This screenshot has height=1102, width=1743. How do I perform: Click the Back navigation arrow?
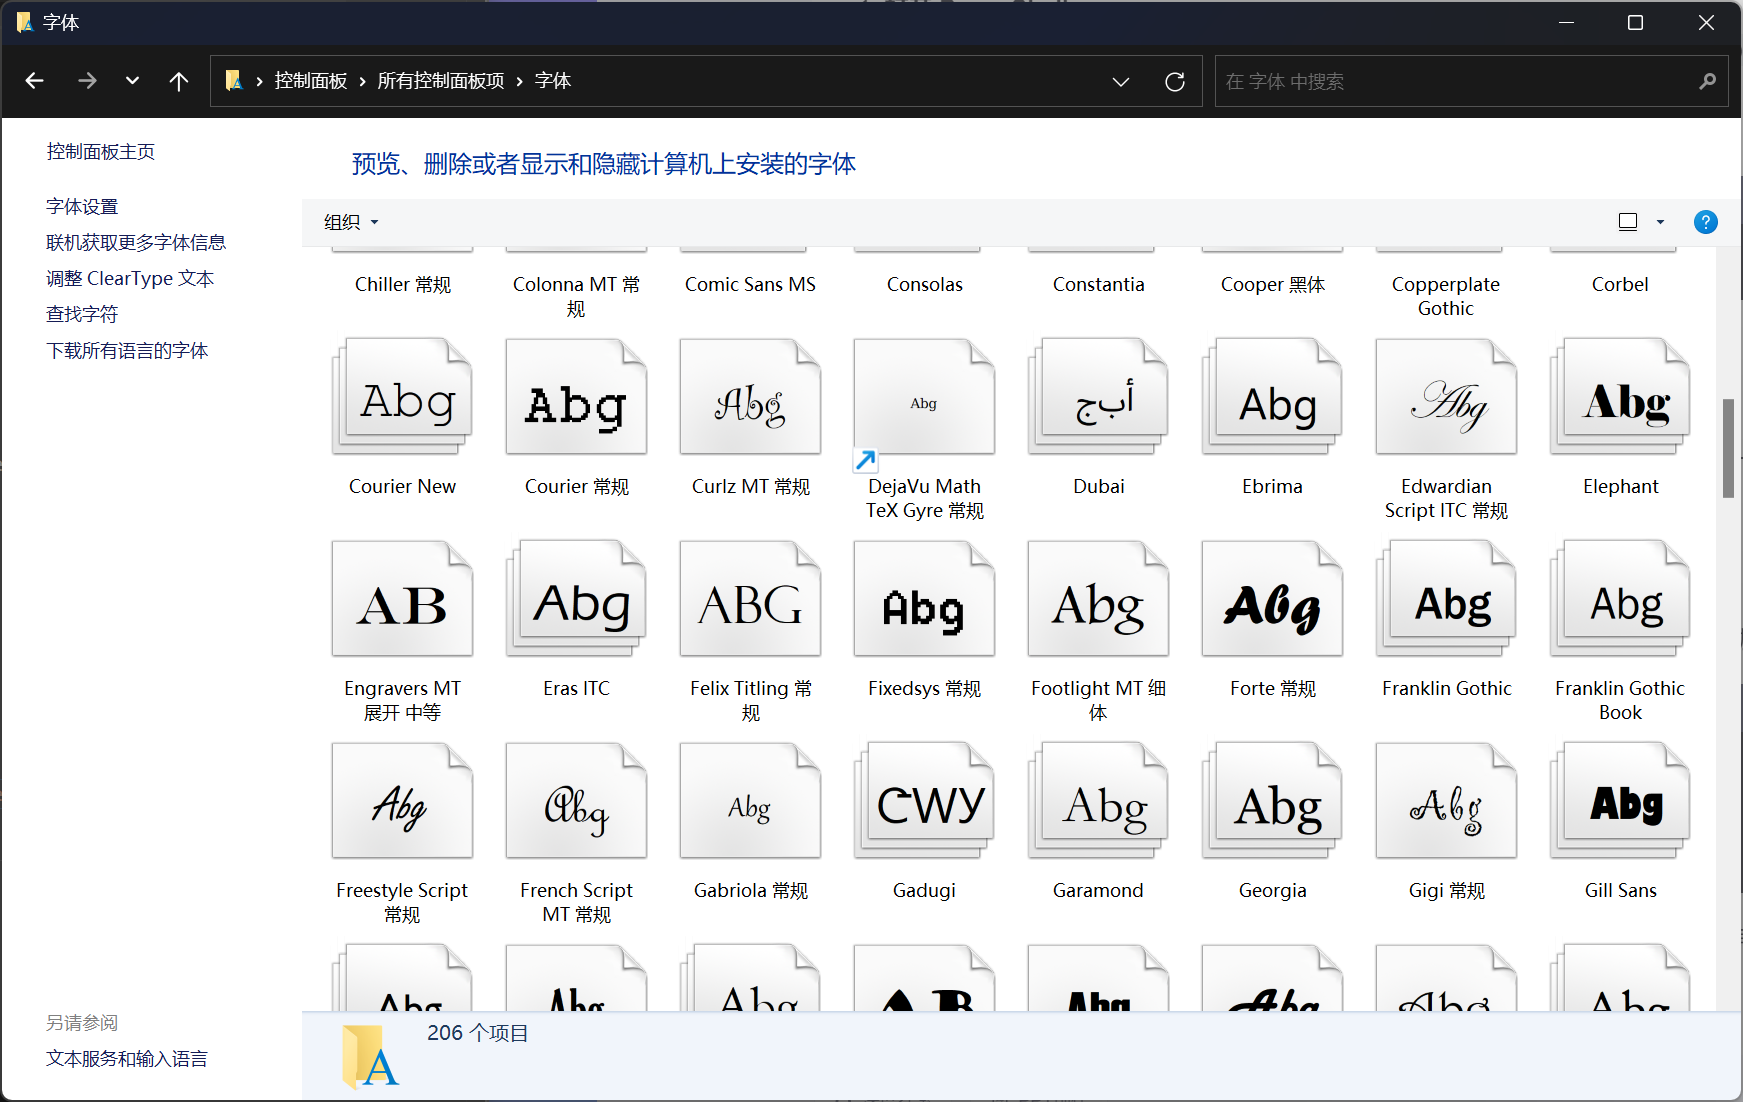(x=35, y=81)
